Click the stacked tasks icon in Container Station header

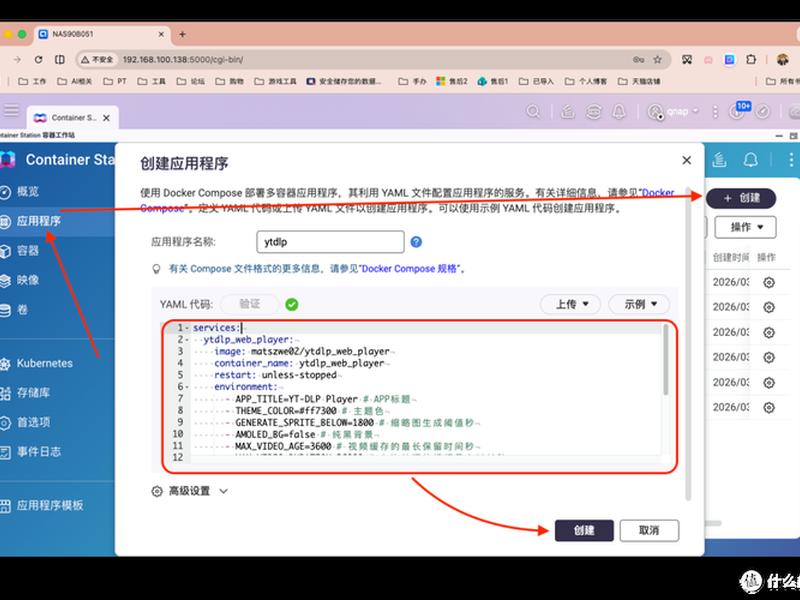coord(719,160)
